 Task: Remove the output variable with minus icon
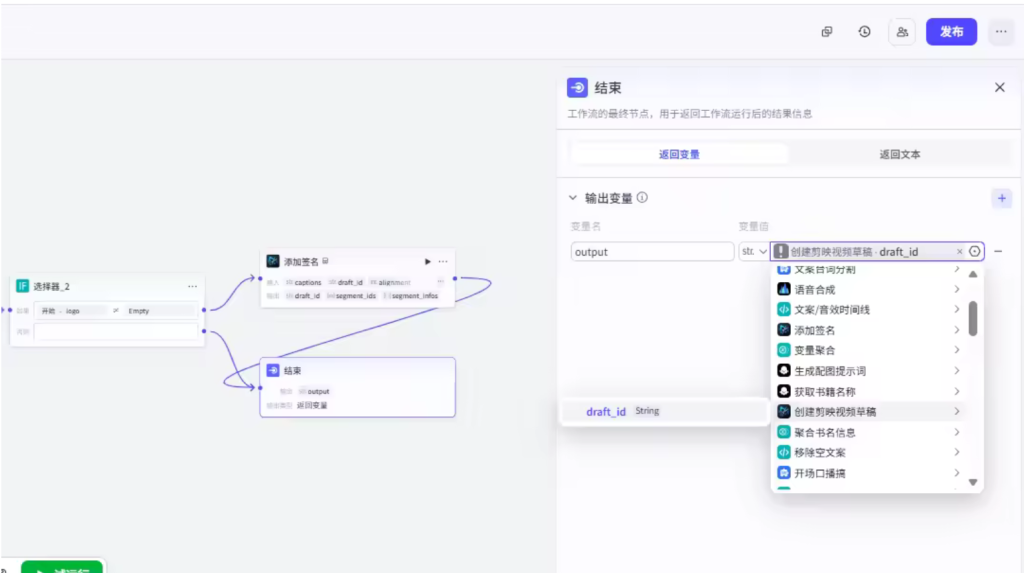coord(998,251)
